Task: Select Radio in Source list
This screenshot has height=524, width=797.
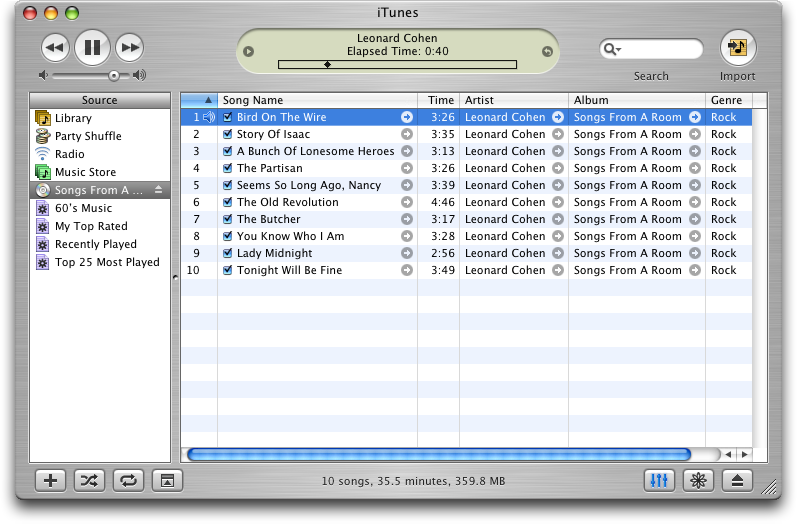Action: [100, 154]
